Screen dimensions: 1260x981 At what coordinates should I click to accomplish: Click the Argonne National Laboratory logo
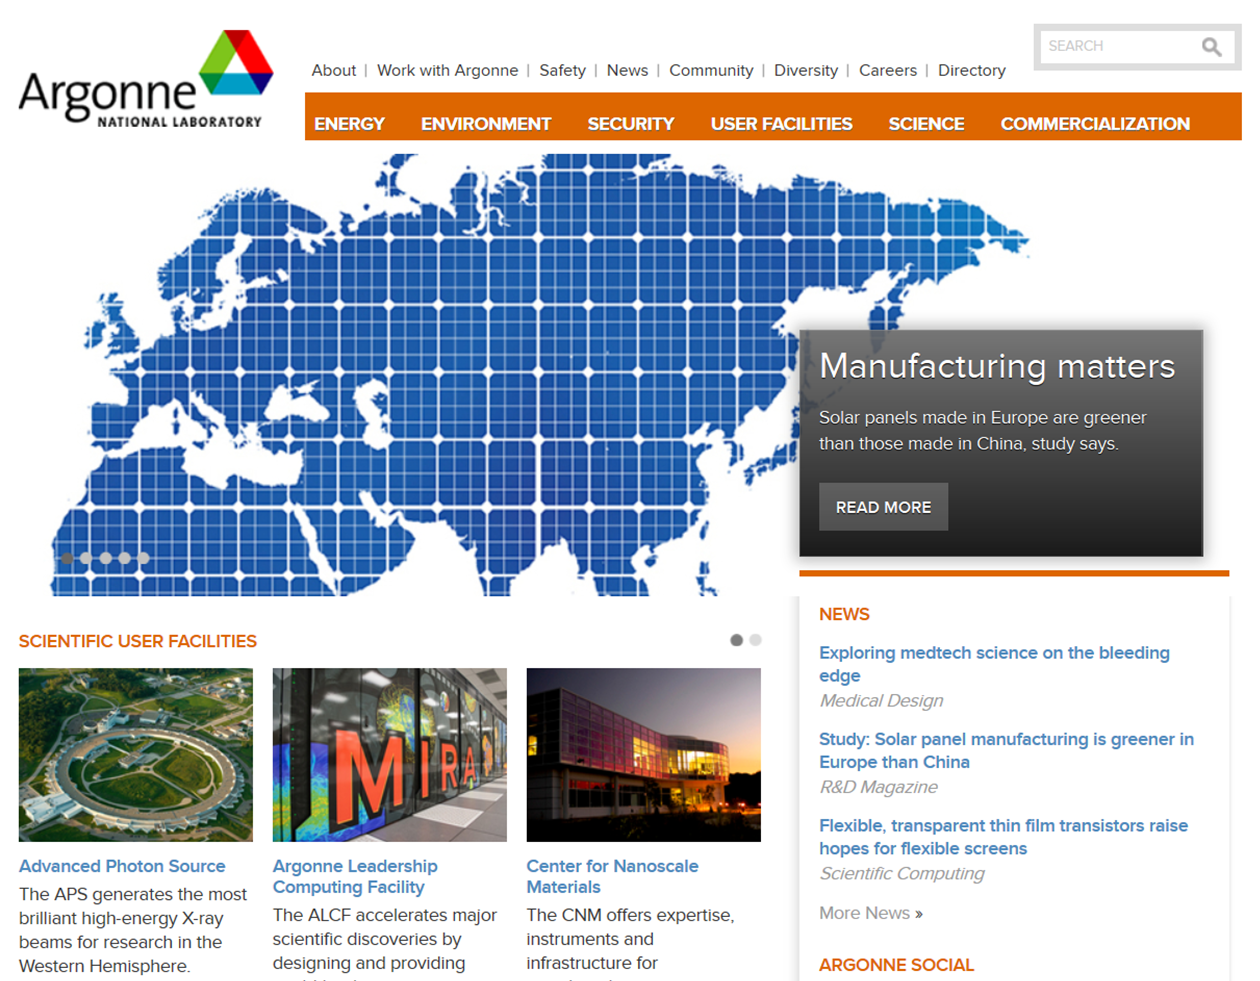point(145,78)
